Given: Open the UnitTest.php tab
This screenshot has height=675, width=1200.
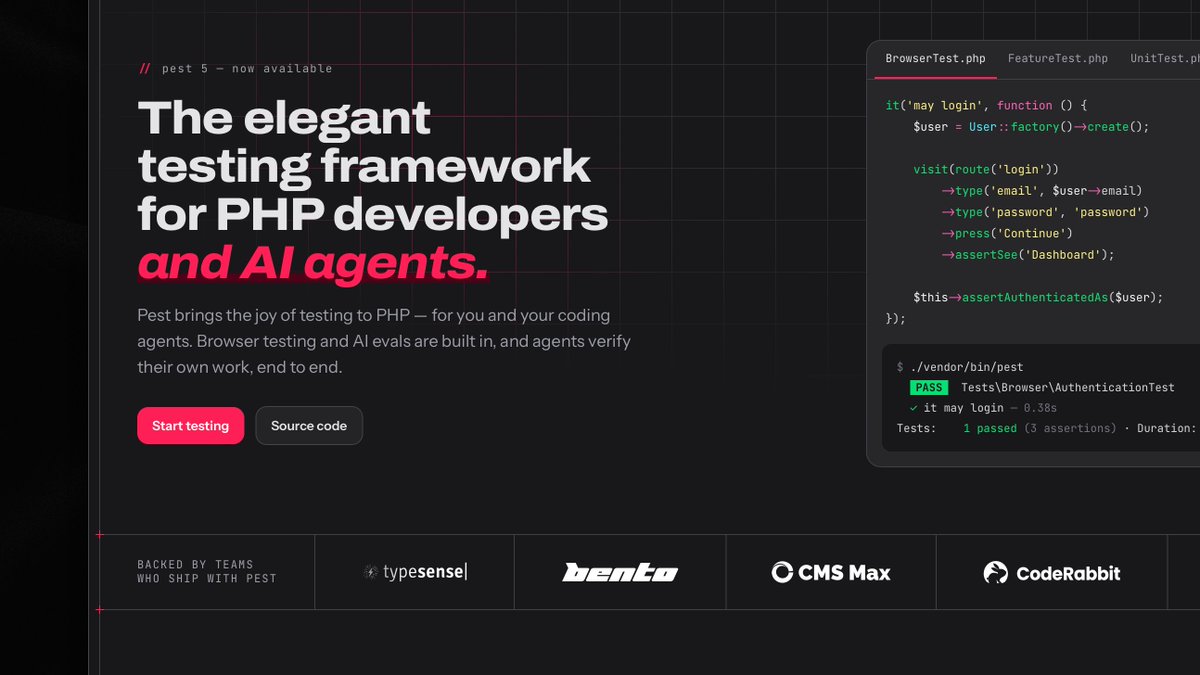Looking at the screenshot, I should coord(1165,58).
